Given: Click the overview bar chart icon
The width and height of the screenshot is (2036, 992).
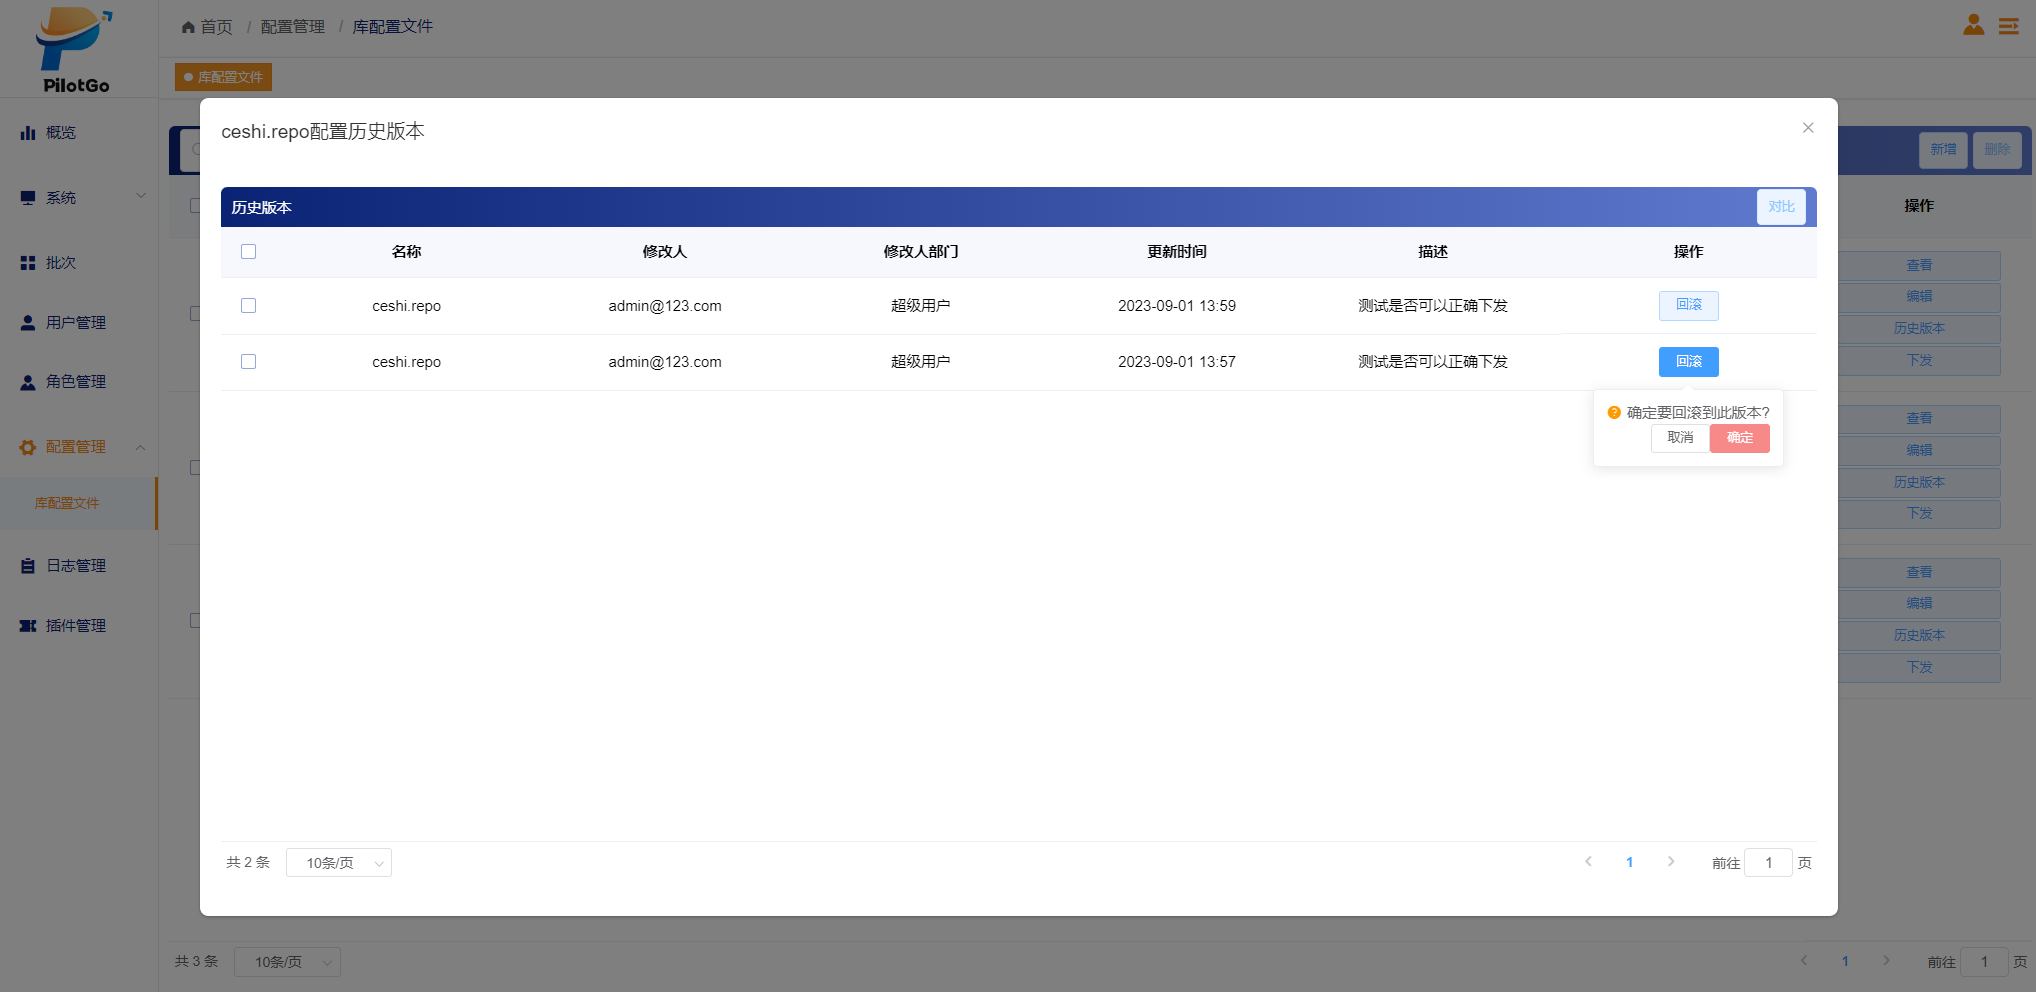Looking at the screenshot, I should point(28,133).
